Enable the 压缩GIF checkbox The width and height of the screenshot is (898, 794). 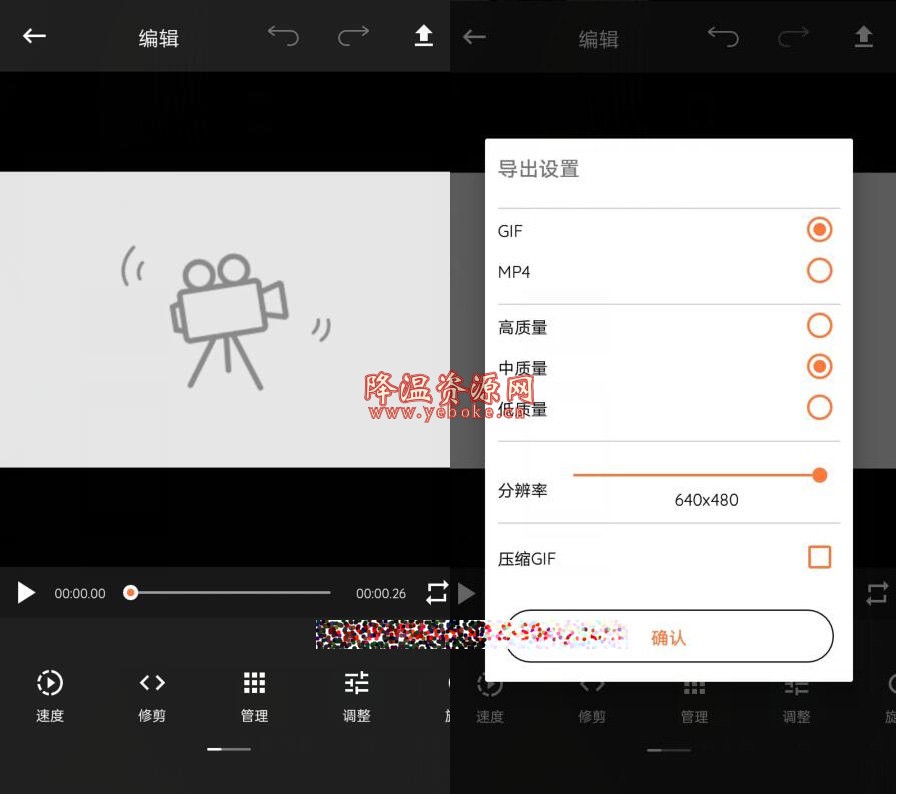[x=820, y=557]
